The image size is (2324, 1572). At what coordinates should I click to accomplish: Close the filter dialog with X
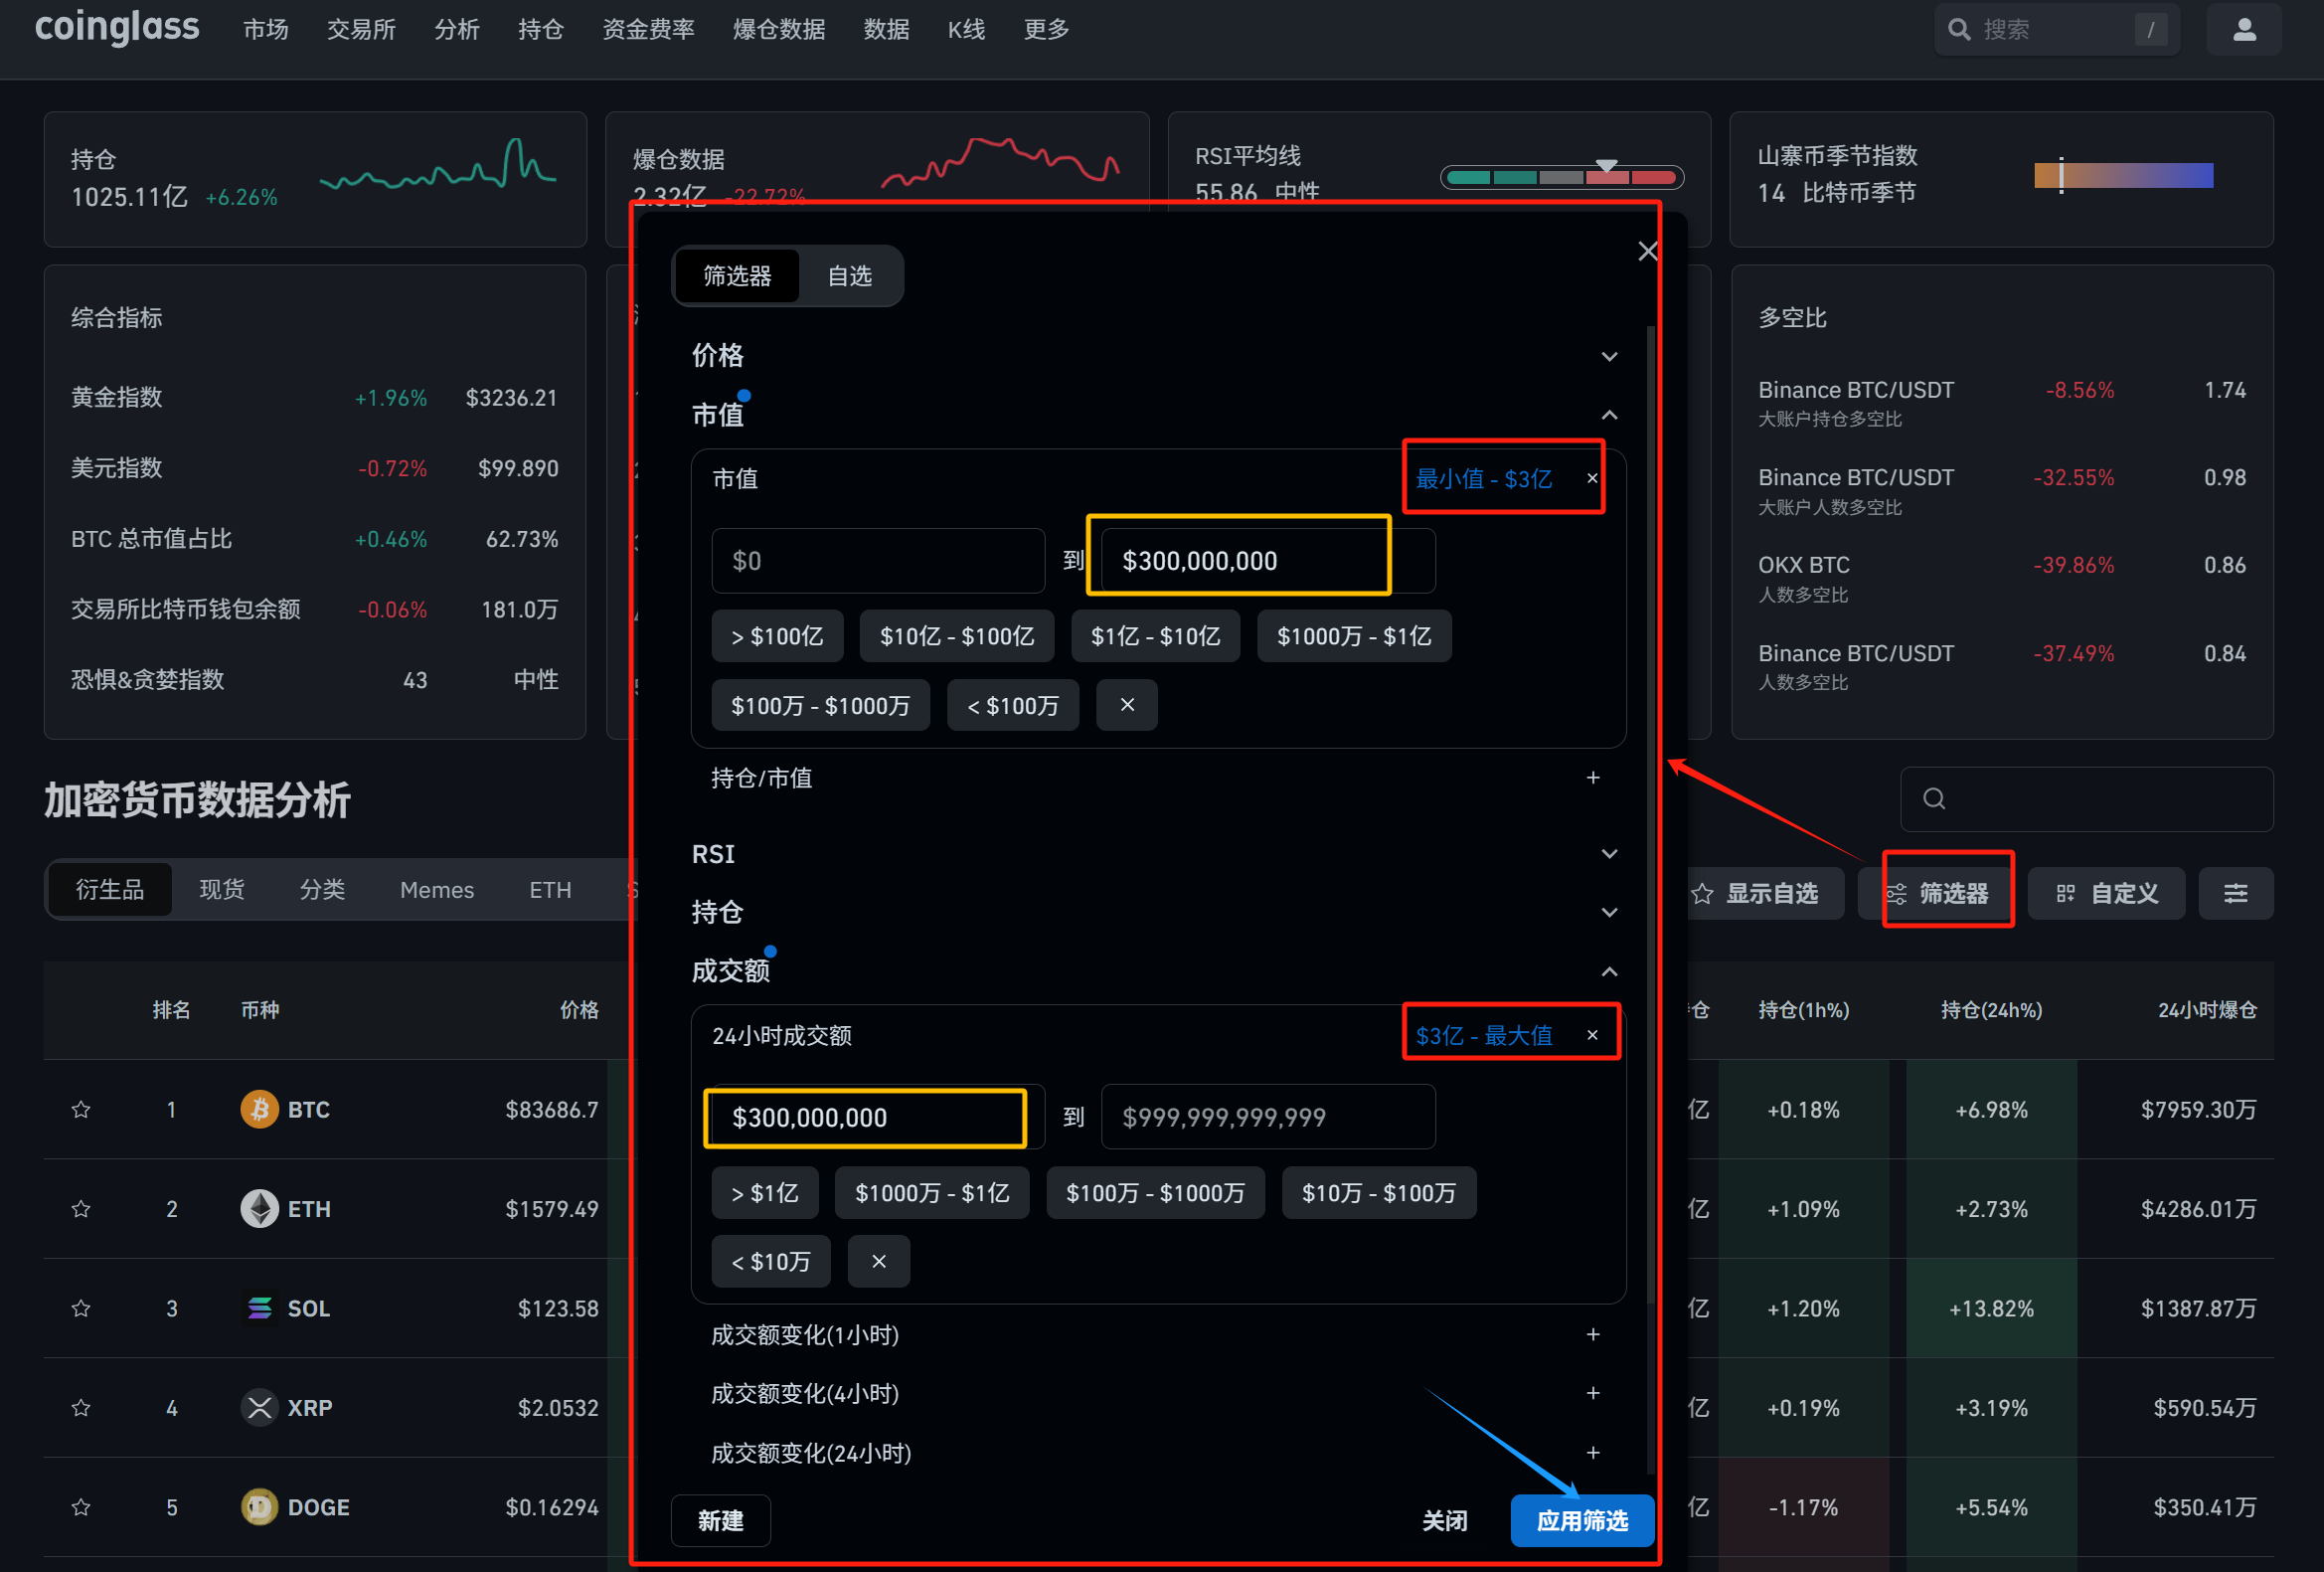pyautogui.click(x=1647, y=251)
